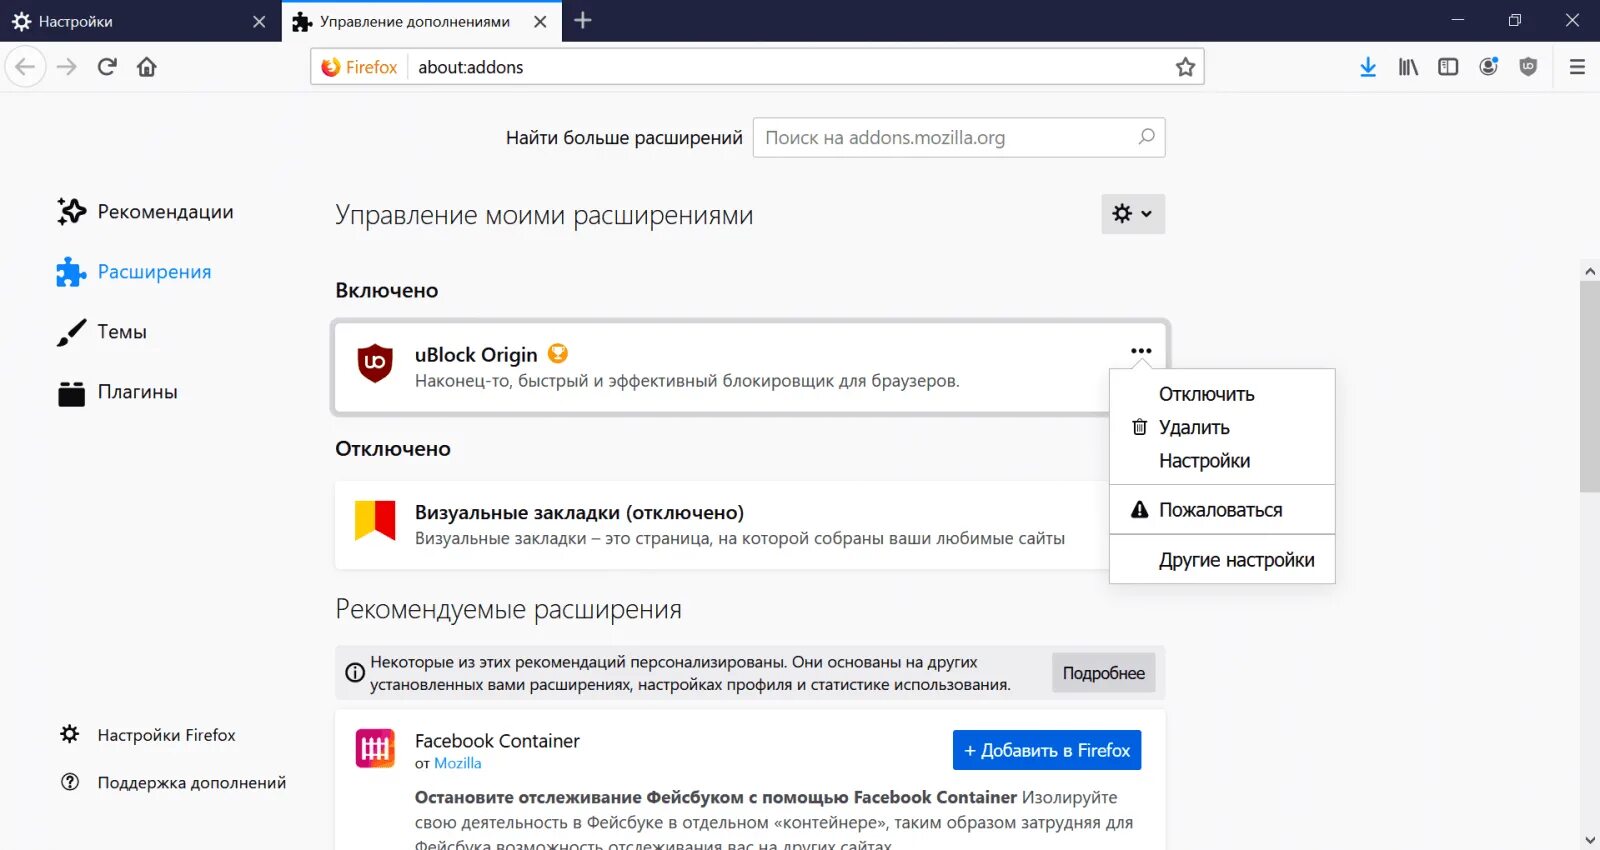
Task: Click the info icon in the recommendations notice
Action: (x=355, y=673)
